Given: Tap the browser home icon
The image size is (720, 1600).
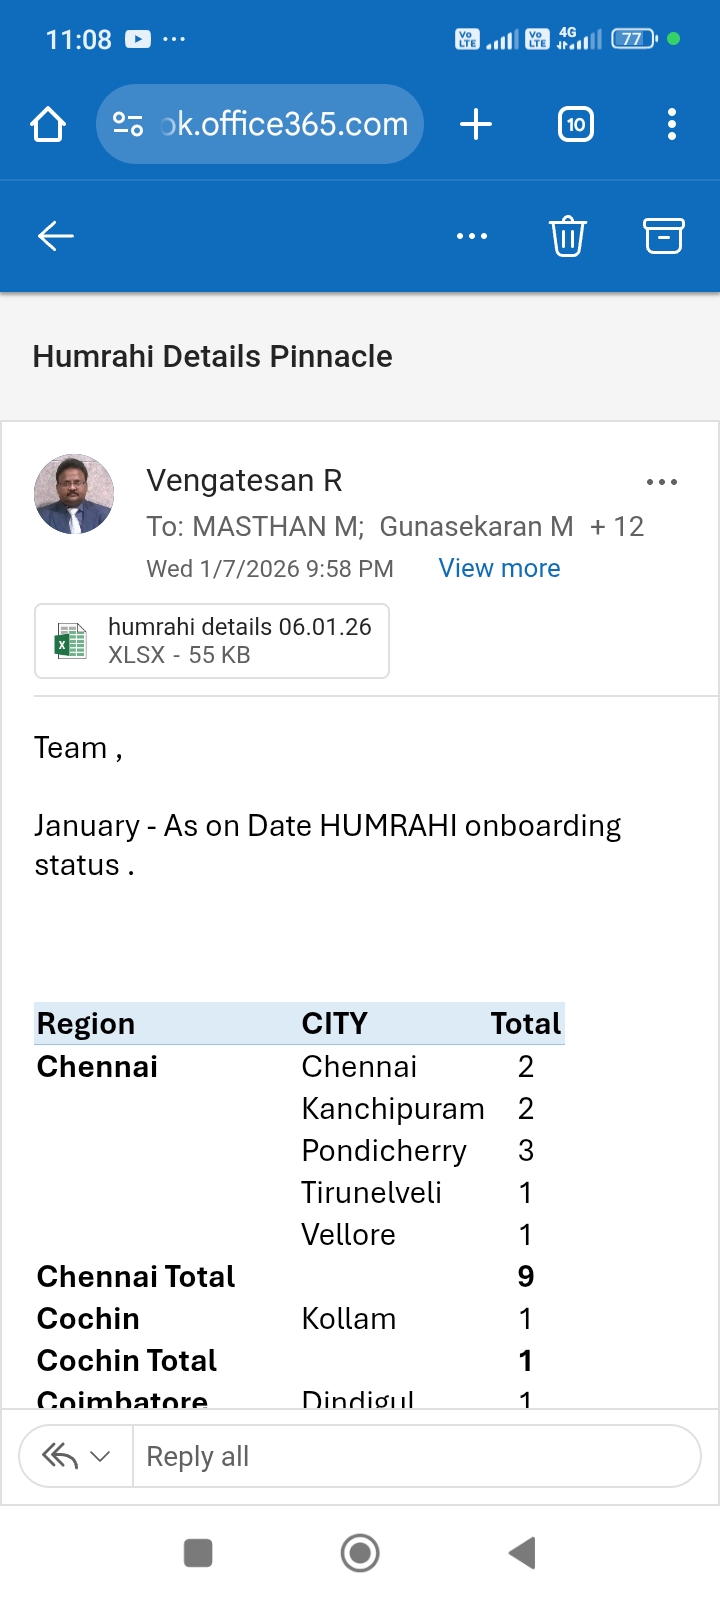Looking at the screenshot, I should tap(48, 125).
